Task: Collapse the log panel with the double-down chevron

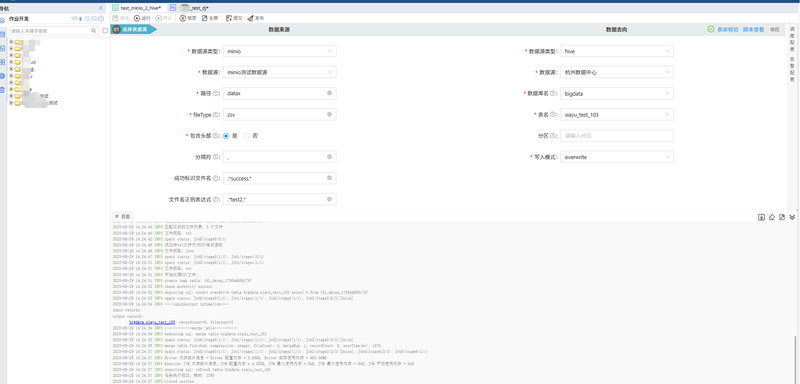Action: [792, 217]
